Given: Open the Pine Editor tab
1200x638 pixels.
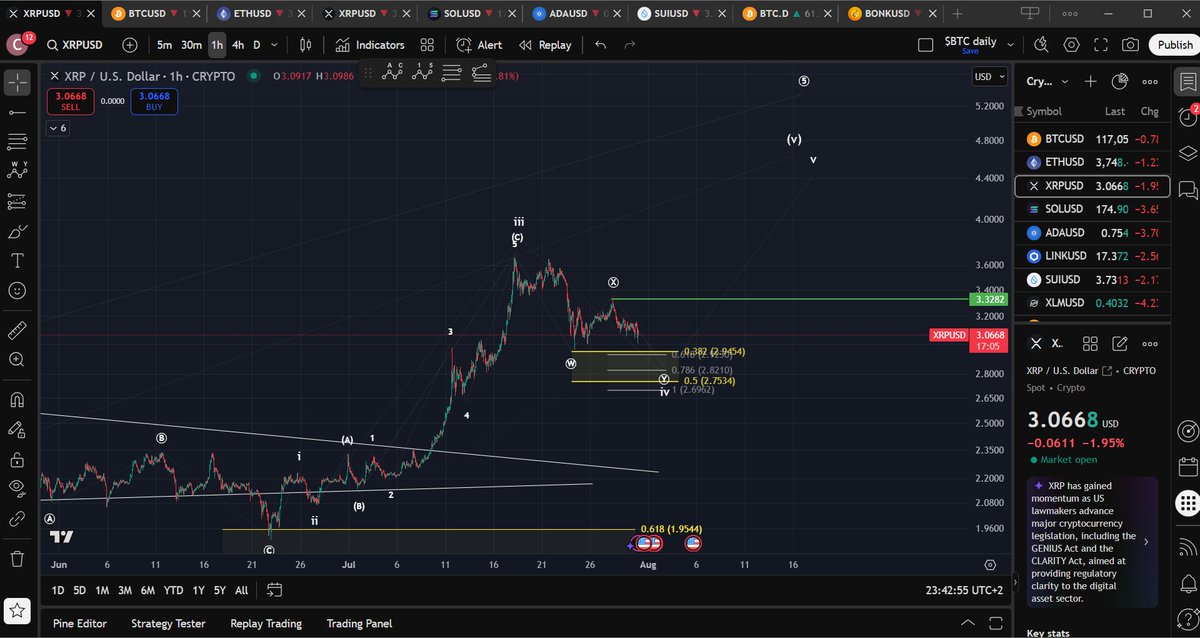Looking at the screenshot, I should pos(79,623).
